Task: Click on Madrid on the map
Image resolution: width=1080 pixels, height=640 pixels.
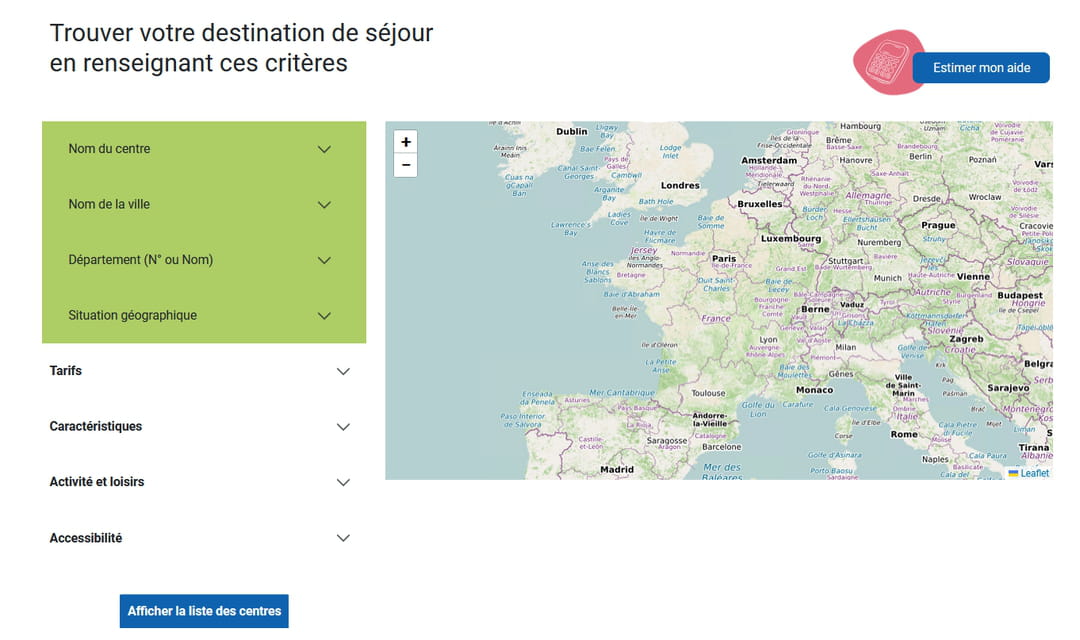Action: coord(617,469)
